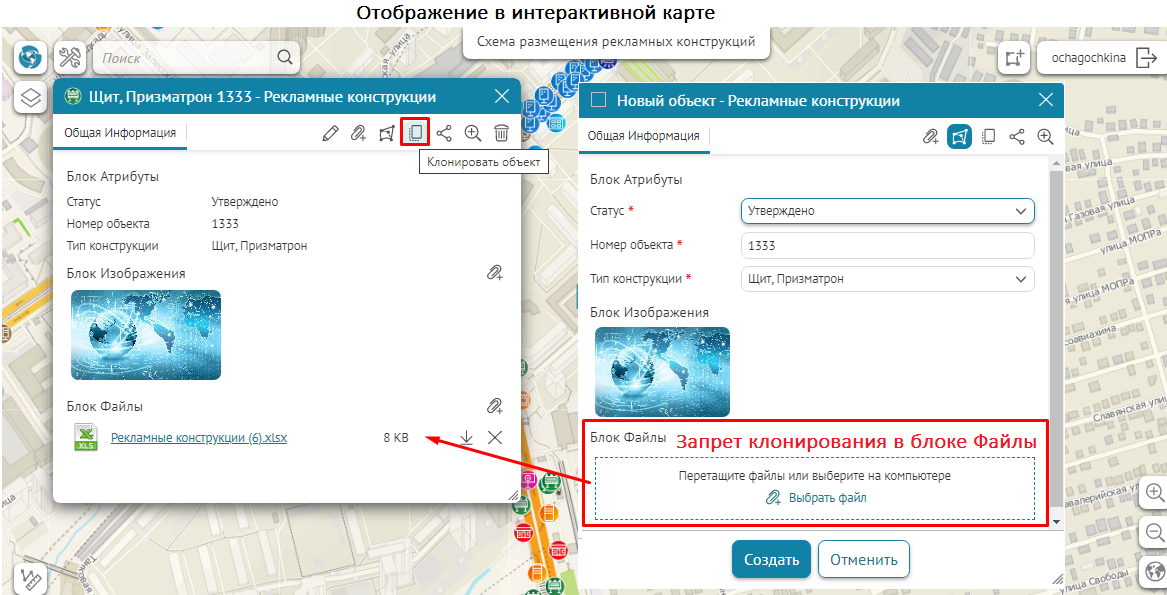Open the wrench tools icon

click(x=71, y=57)
